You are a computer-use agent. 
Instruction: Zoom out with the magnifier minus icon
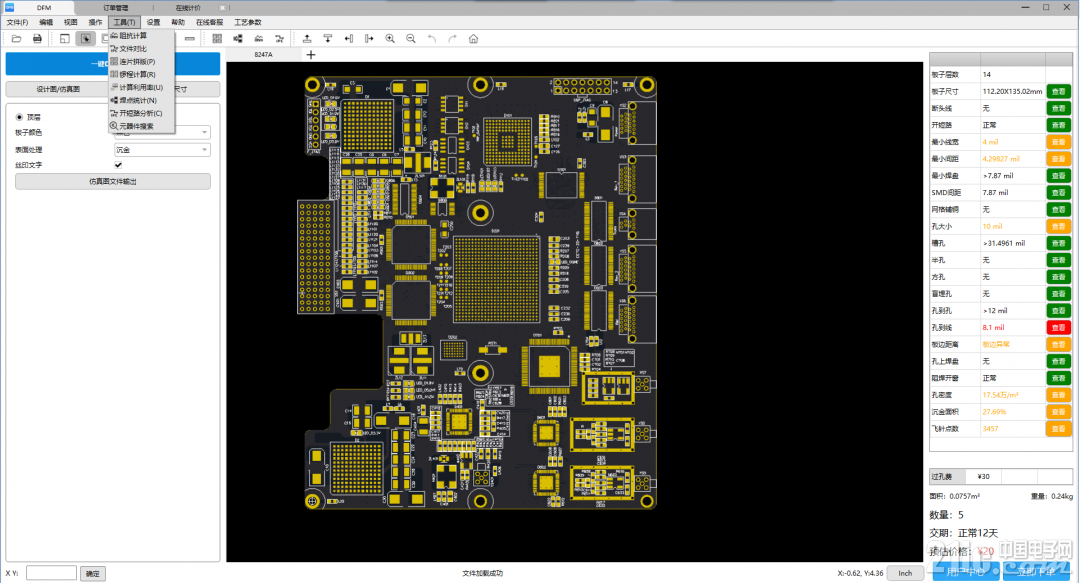411,39
